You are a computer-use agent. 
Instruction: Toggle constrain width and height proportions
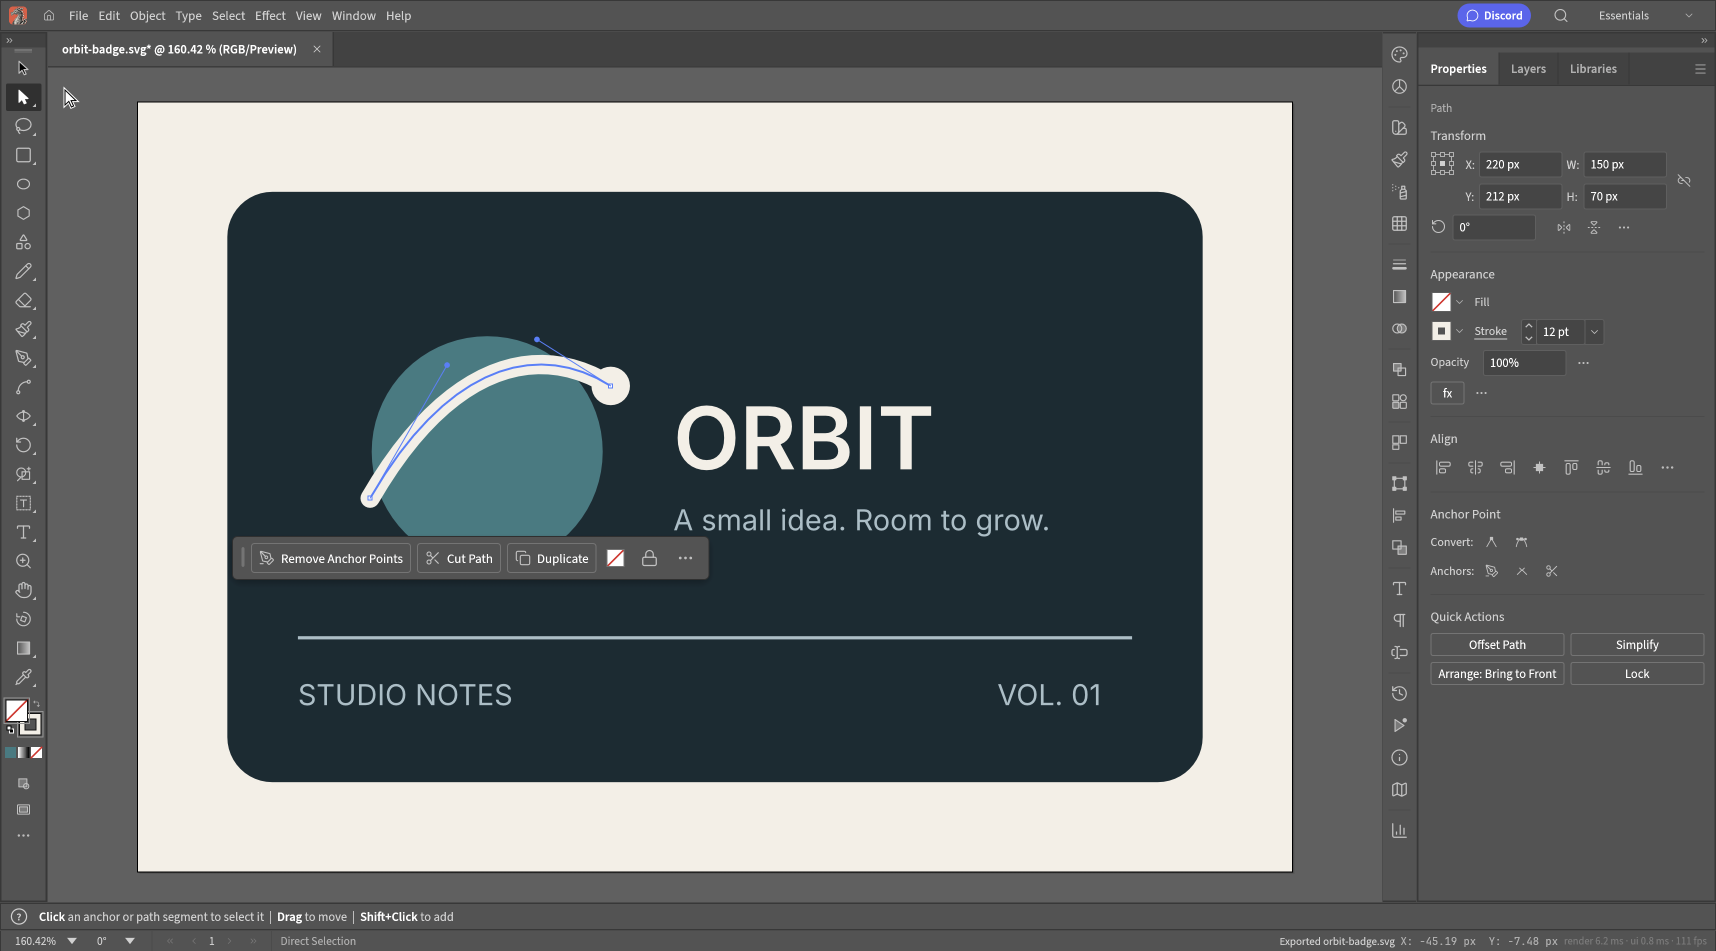pos(1684,181)
